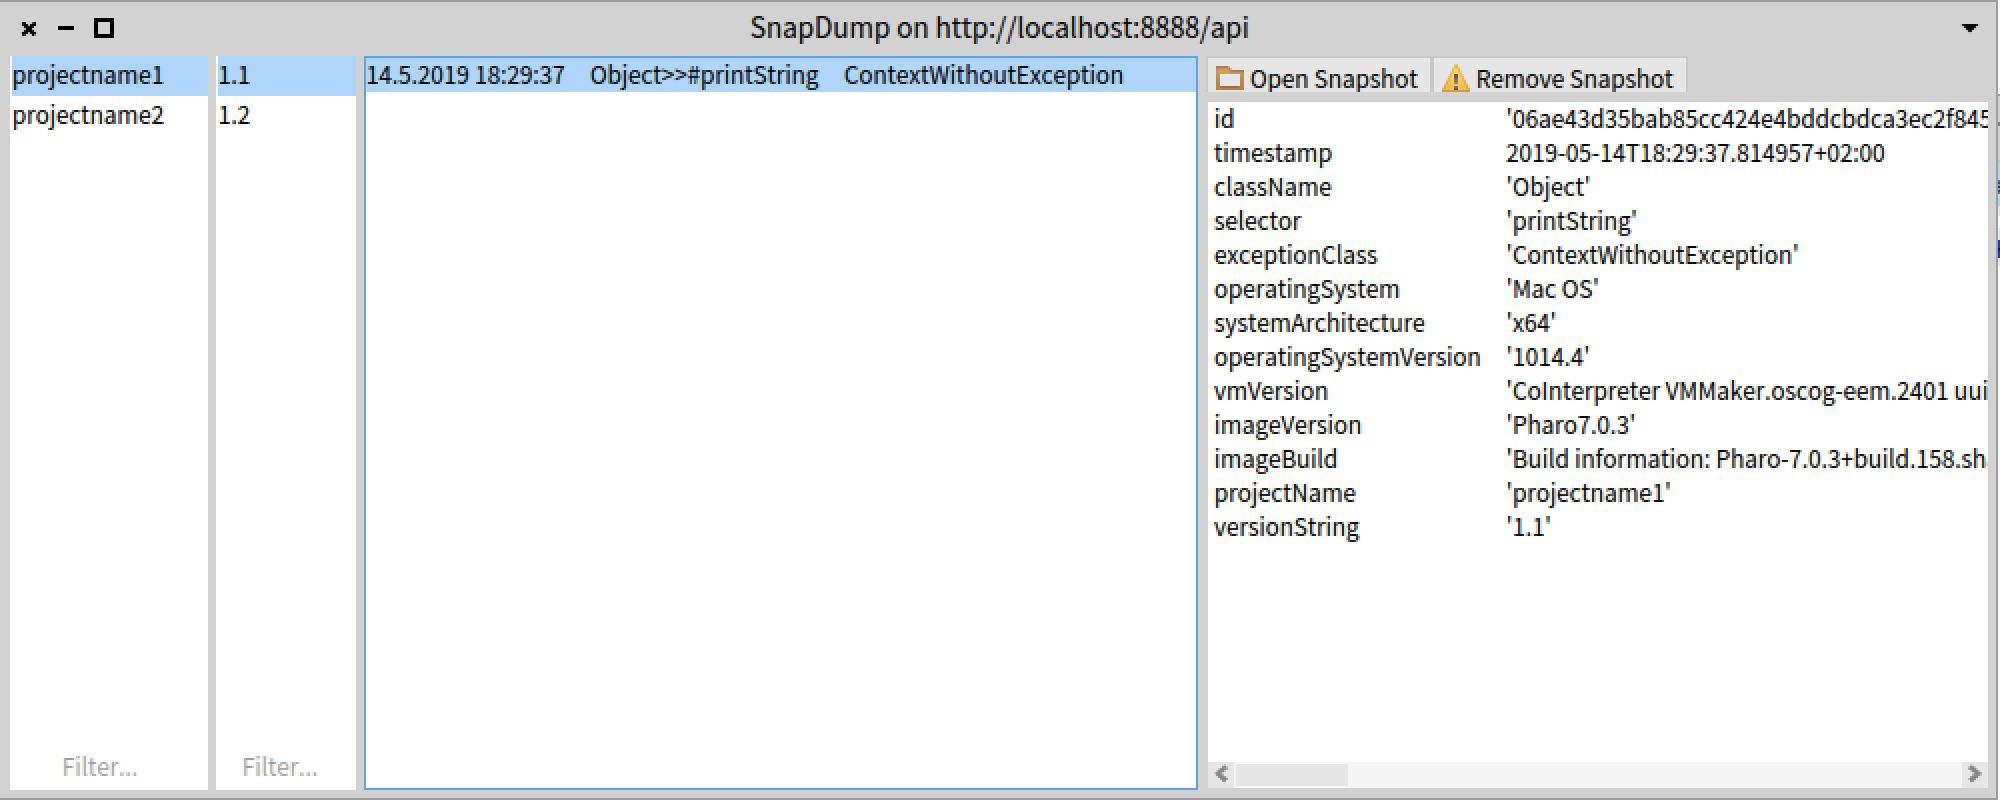
Task: Click the exceptionClass property label
Action: coord(1295,255)
